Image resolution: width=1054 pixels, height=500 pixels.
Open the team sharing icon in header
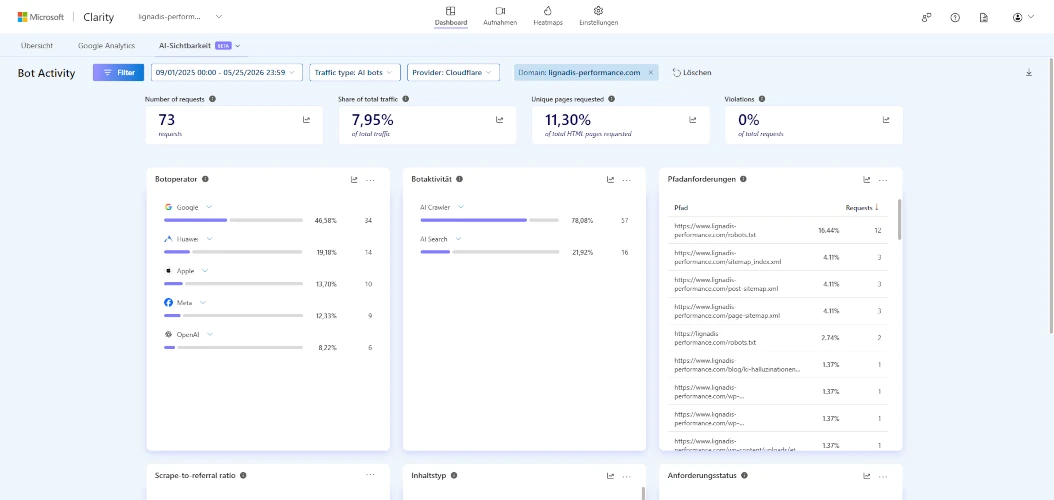click(926, 17)
